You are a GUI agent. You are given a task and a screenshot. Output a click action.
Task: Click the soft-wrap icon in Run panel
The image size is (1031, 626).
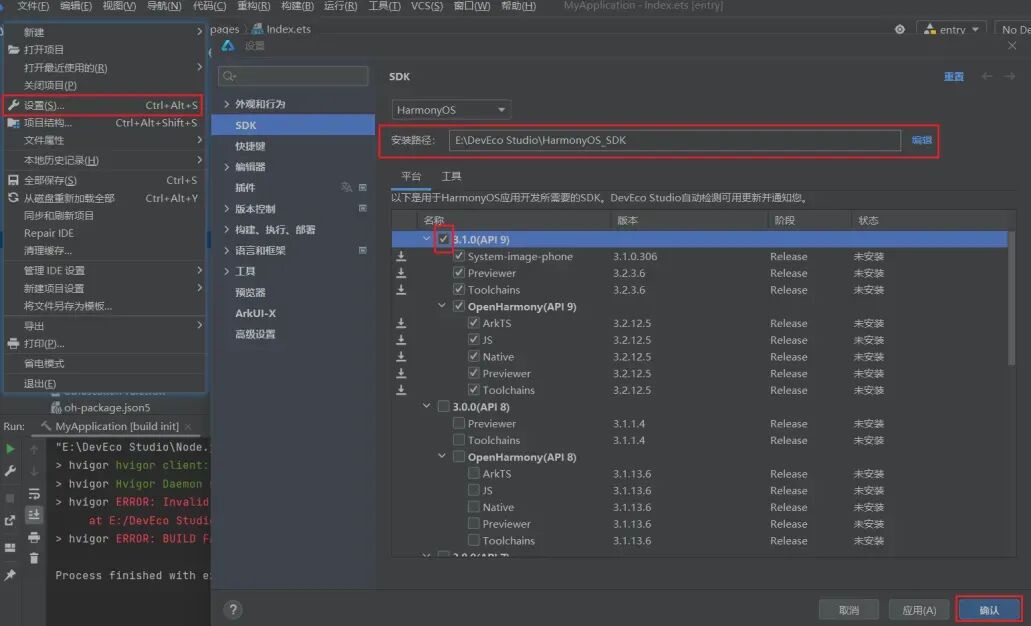(x=34, y=493)
